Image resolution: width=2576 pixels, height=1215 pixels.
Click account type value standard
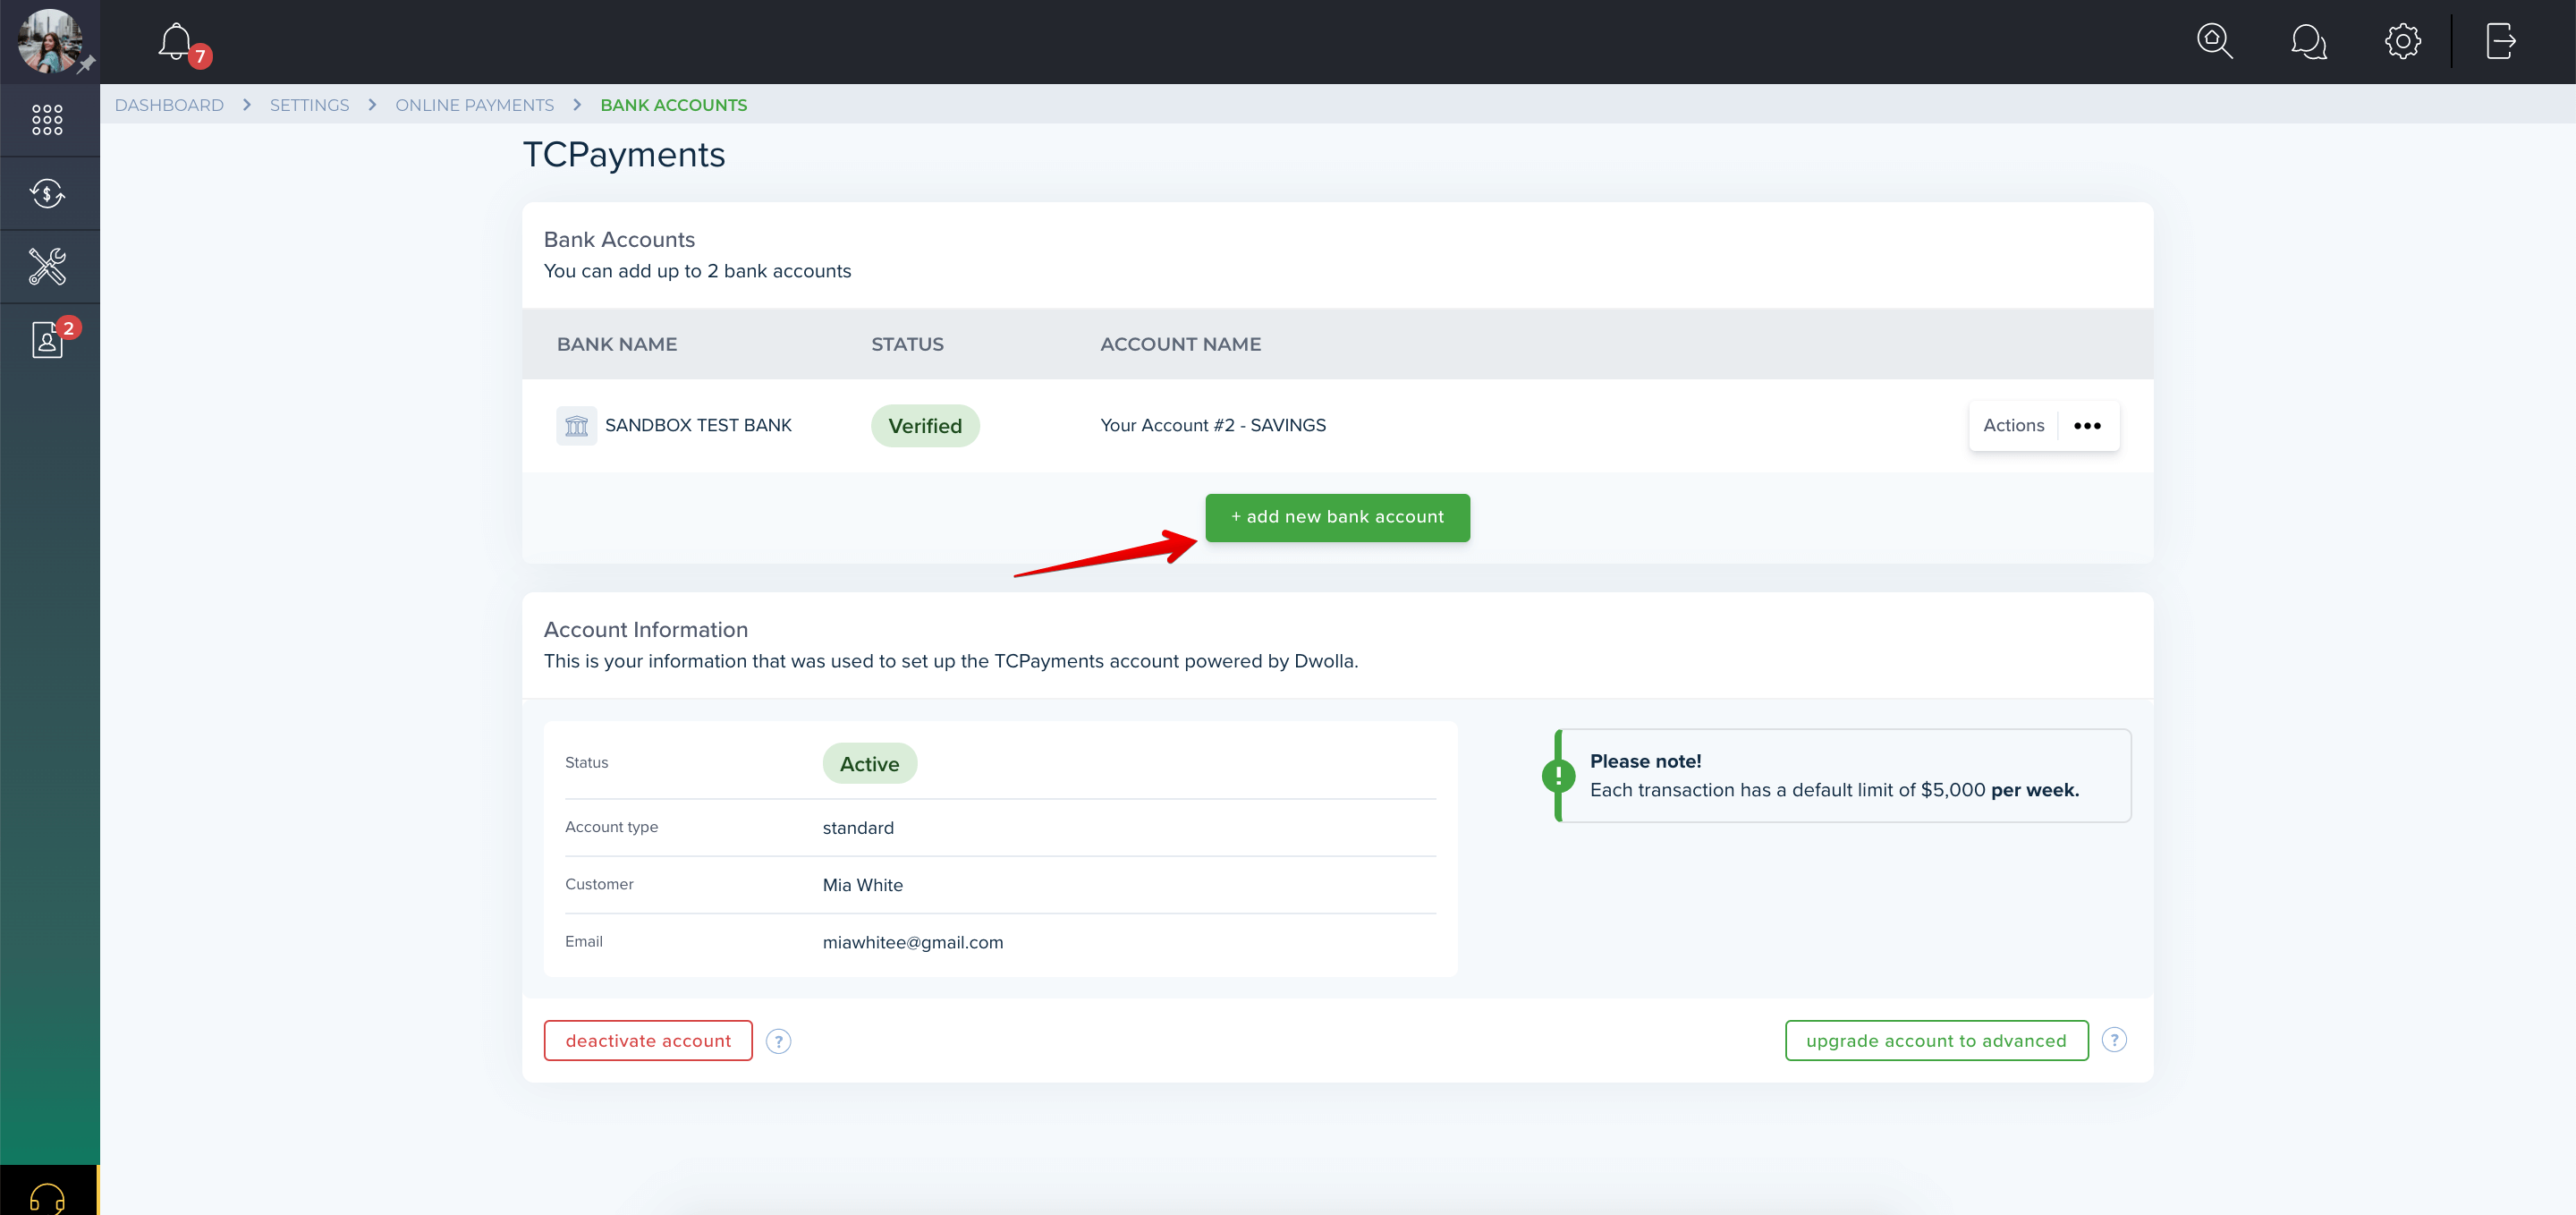[858, 828]
